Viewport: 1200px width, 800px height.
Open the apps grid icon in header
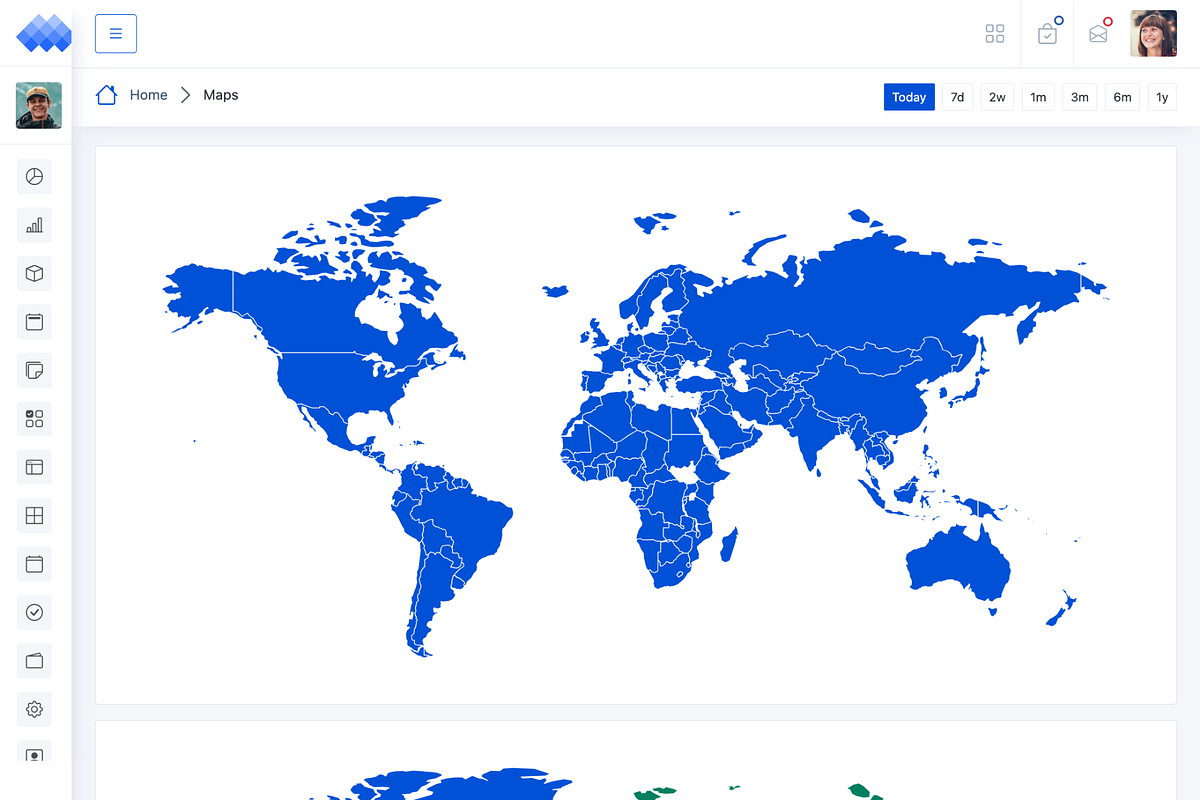click(x=995, y=34)
